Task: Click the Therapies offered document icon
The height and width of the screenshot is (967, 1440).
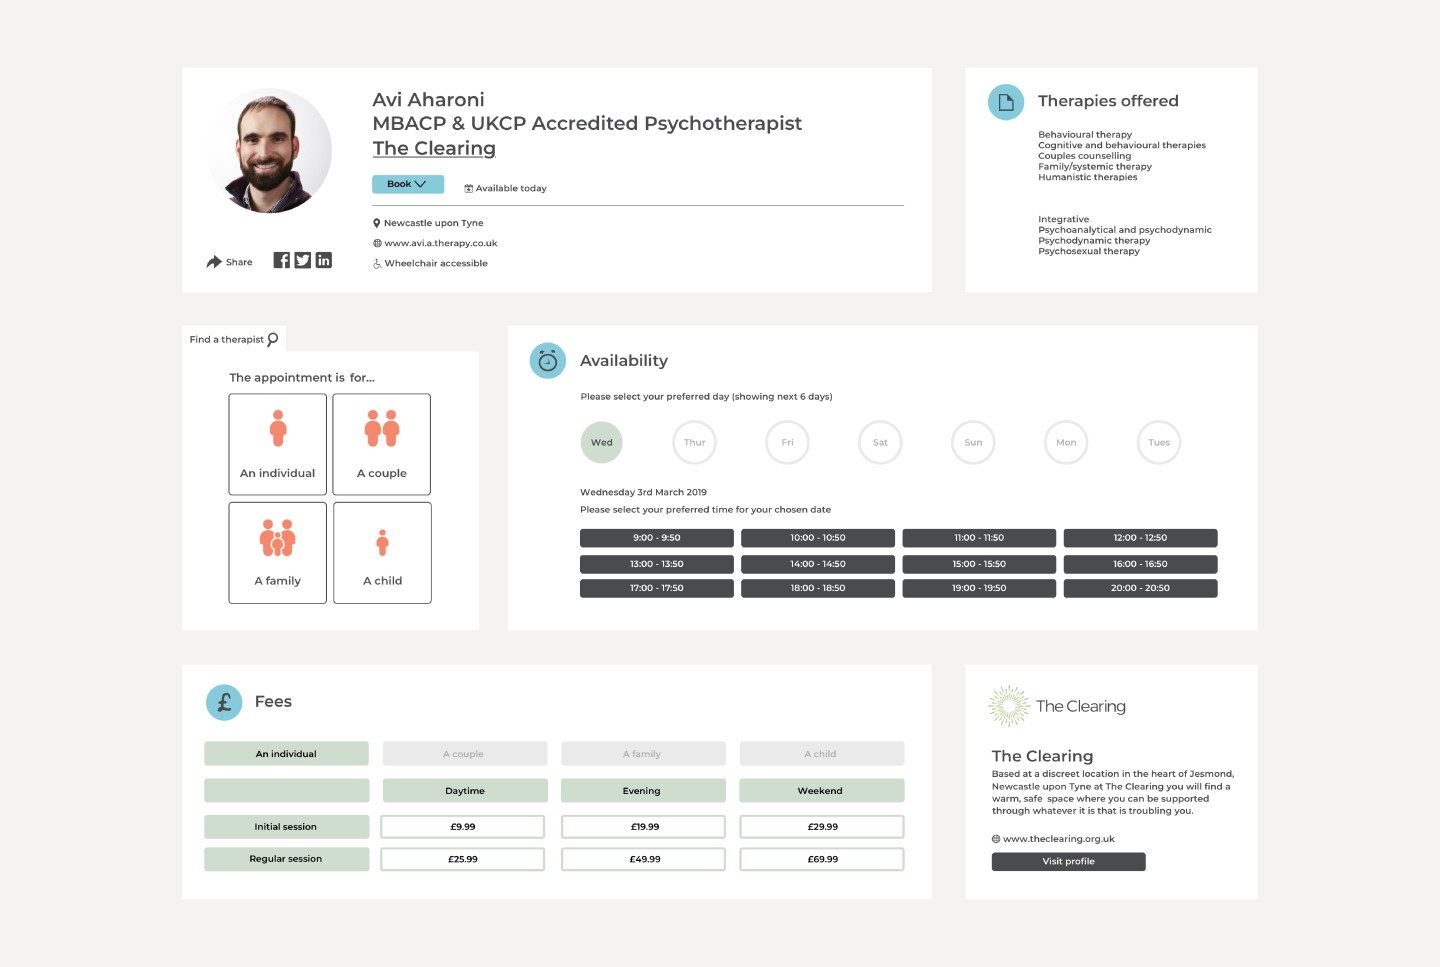Action: tap(1006, 102)
